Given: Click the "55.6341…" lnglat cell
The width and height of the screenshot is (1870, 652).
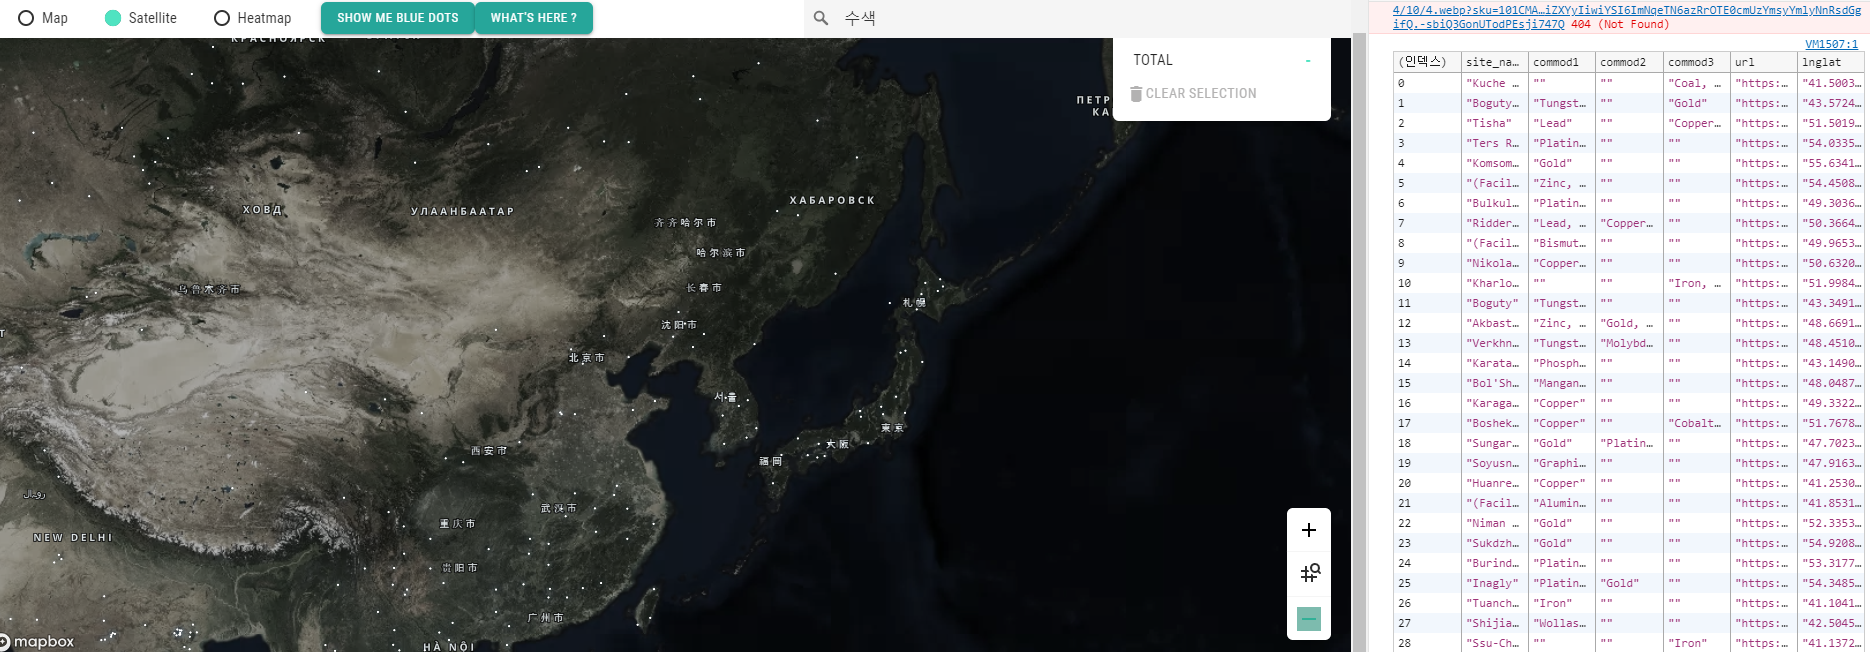Looking at the screenshot, I should [1831, 163].
